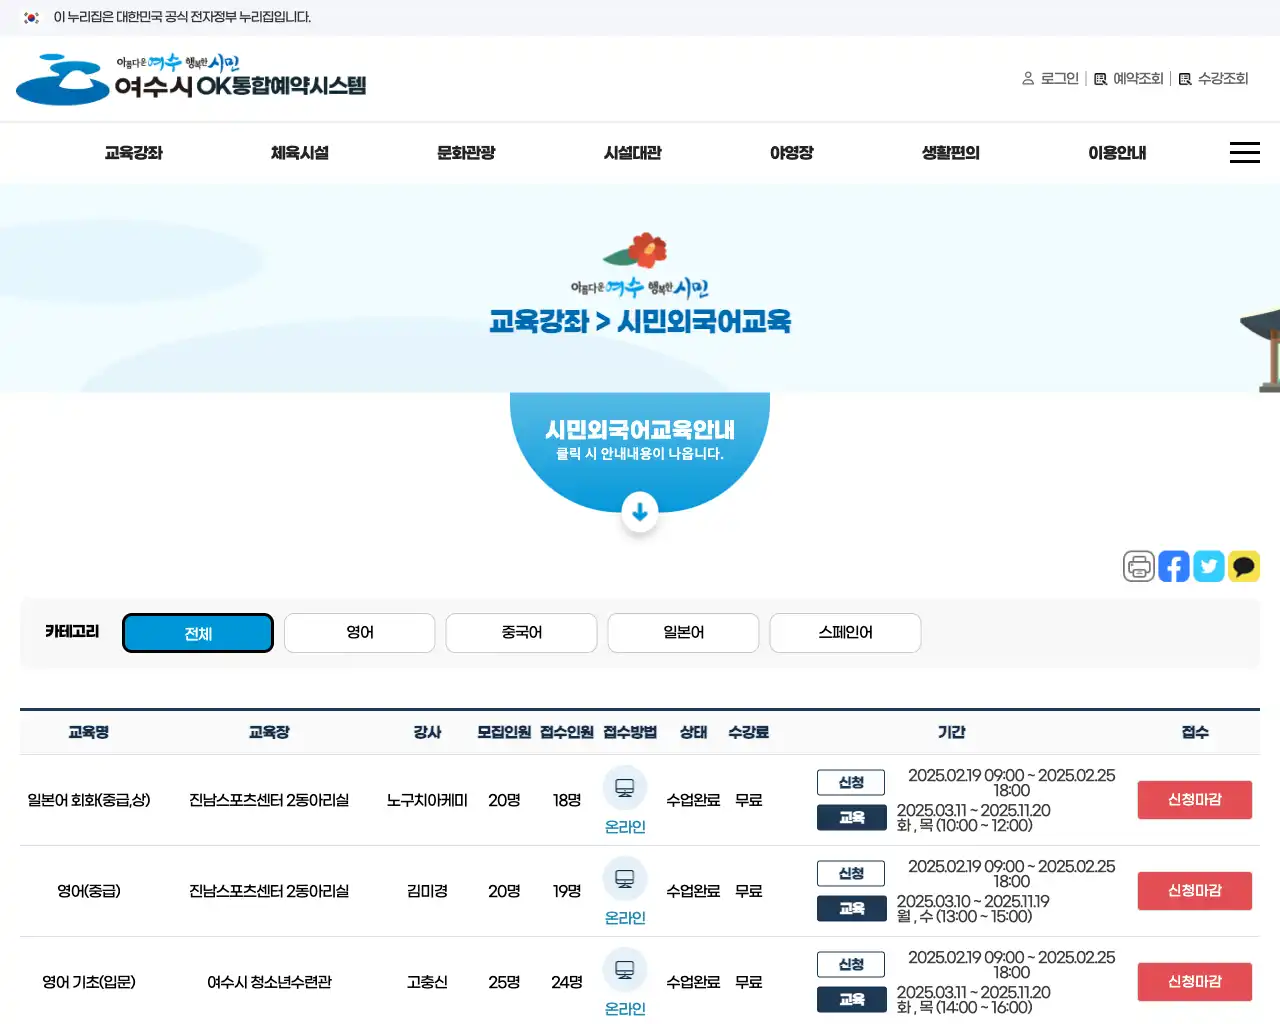Image resolution: width=1280 pixels, height=1024 pixels.
Task: Select the 영어 category filter
Action: point(359,632)
